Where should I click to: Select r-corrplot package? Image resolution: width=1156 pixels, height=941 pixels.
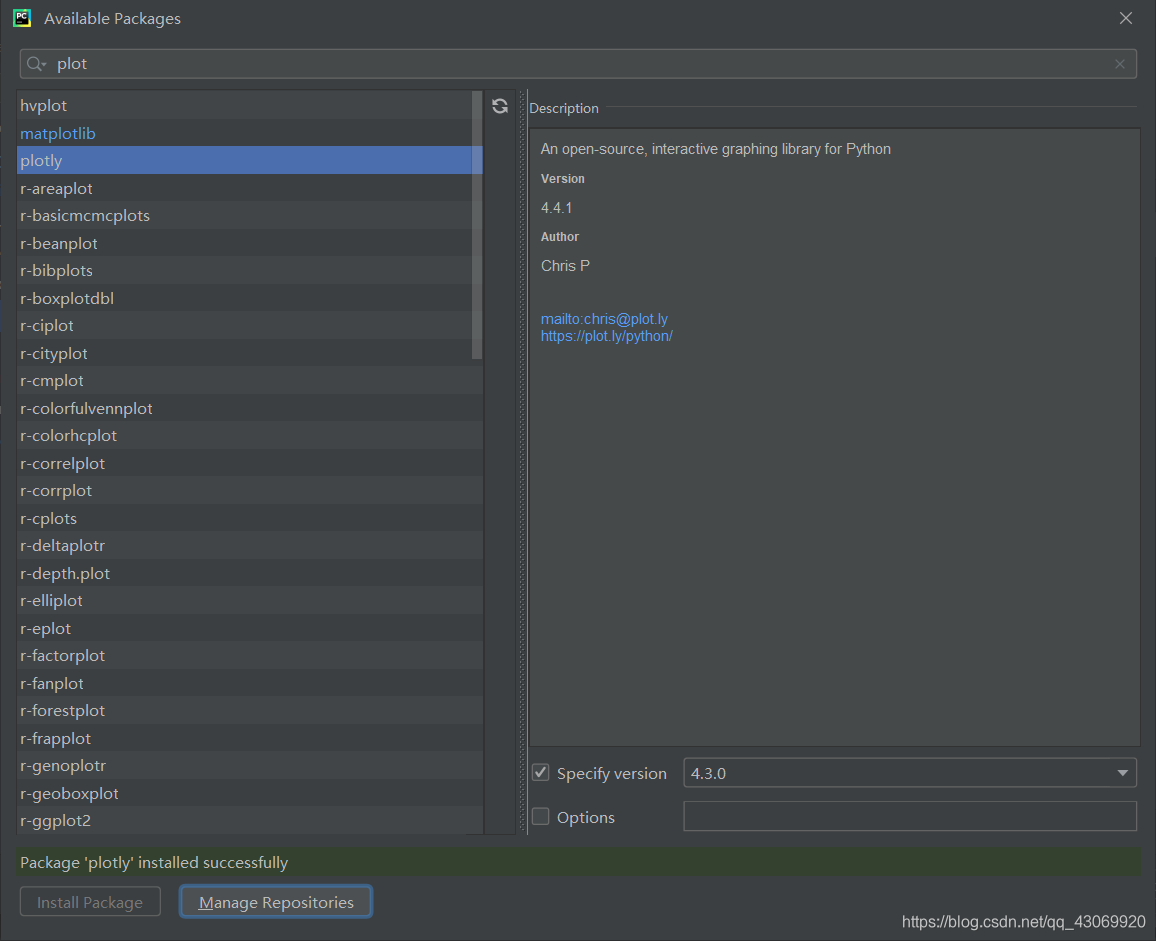coord(249,490)
